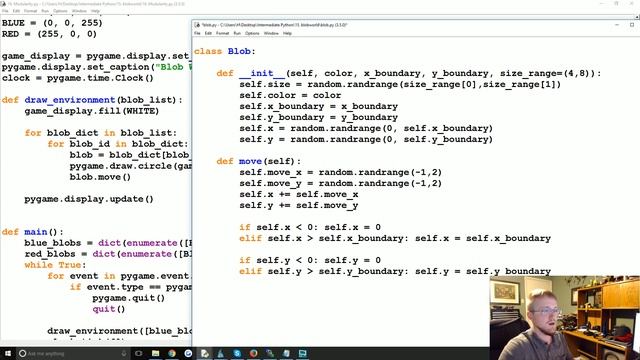Viewport: 640px width, 360px height.
Task: Open File Explorer from the taskbar
Action: click(x=156, y=353)
